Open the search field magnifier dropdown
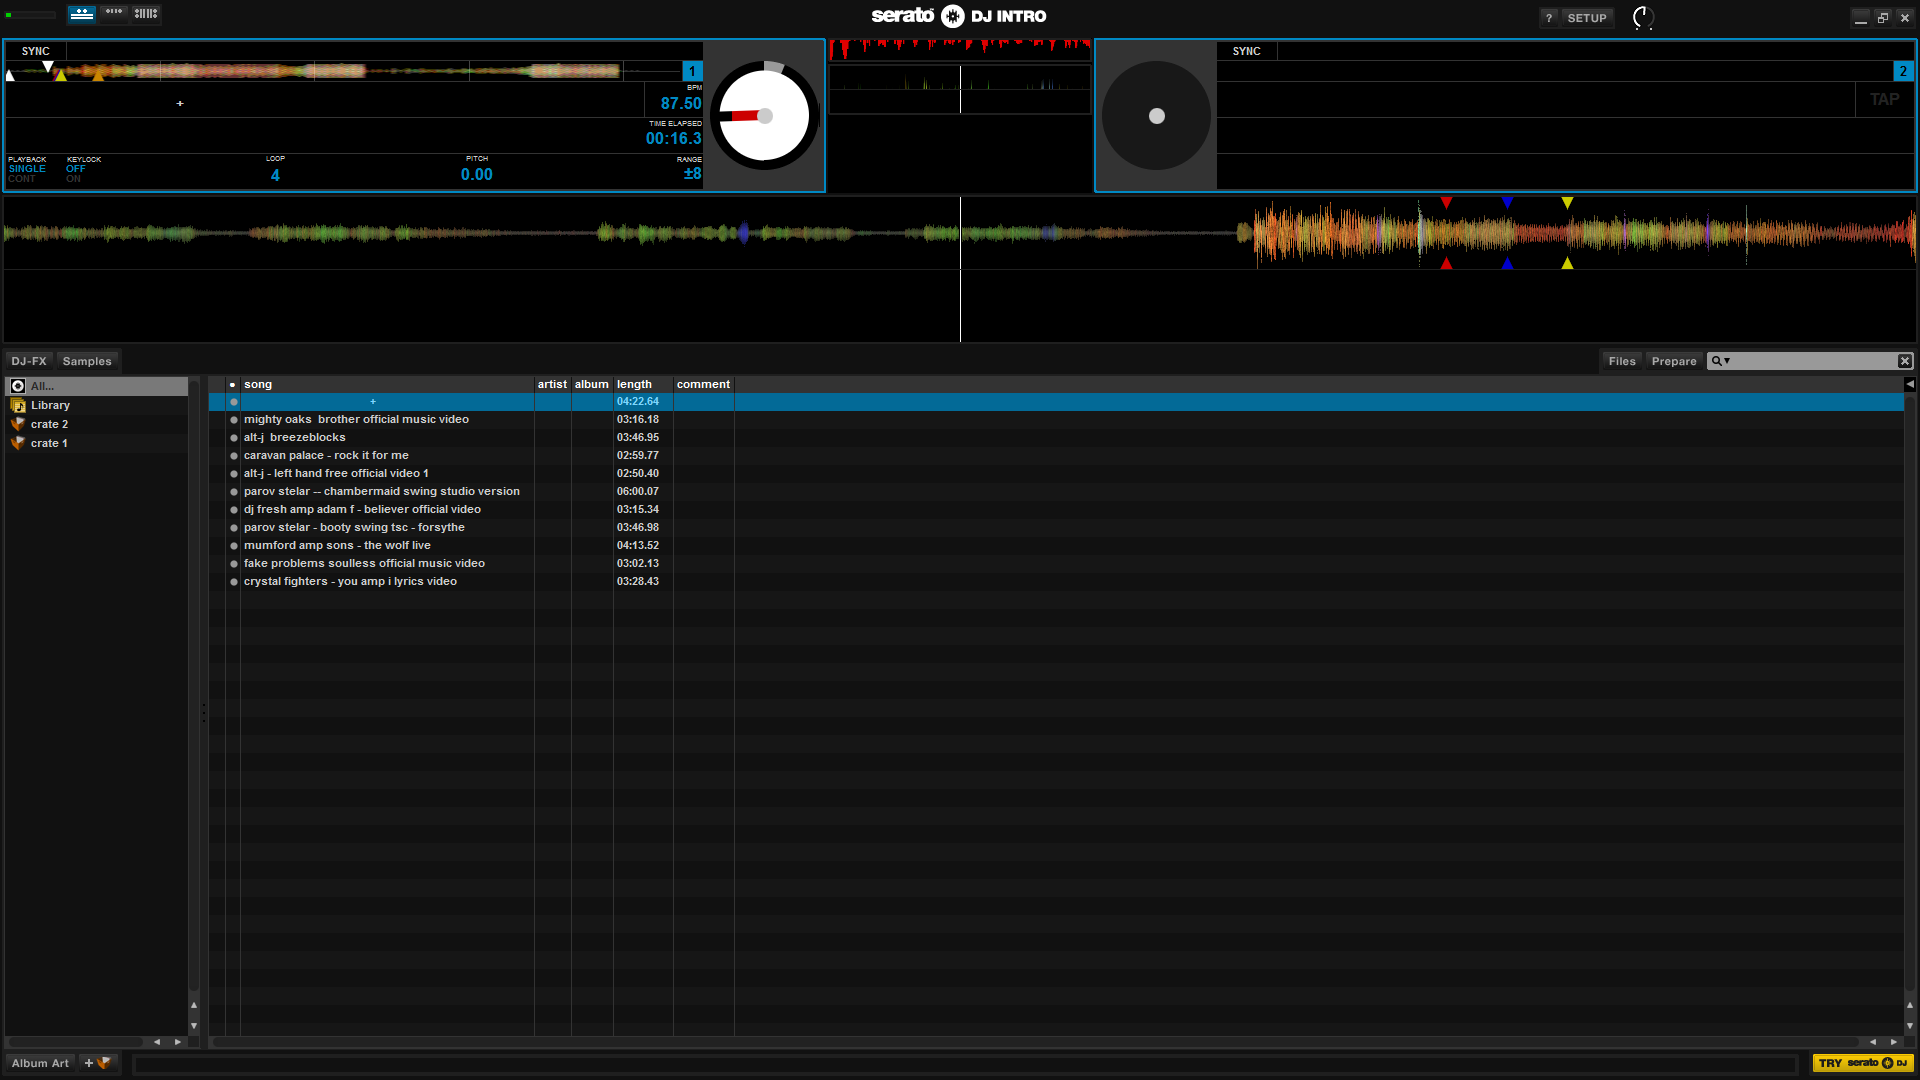1920x1080 pixels. [1720, 361]
